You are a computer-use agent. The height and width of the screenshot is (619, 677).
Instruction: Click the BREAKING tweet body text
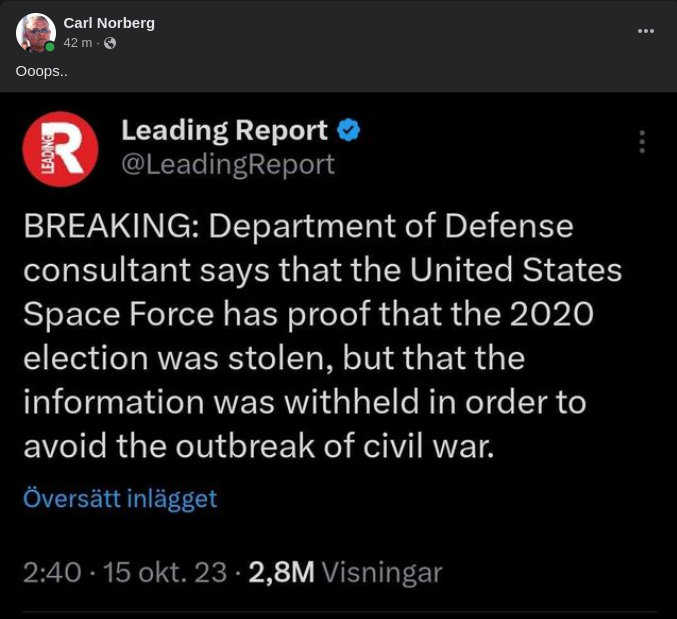pyautogui.click(x=300, y=335)
